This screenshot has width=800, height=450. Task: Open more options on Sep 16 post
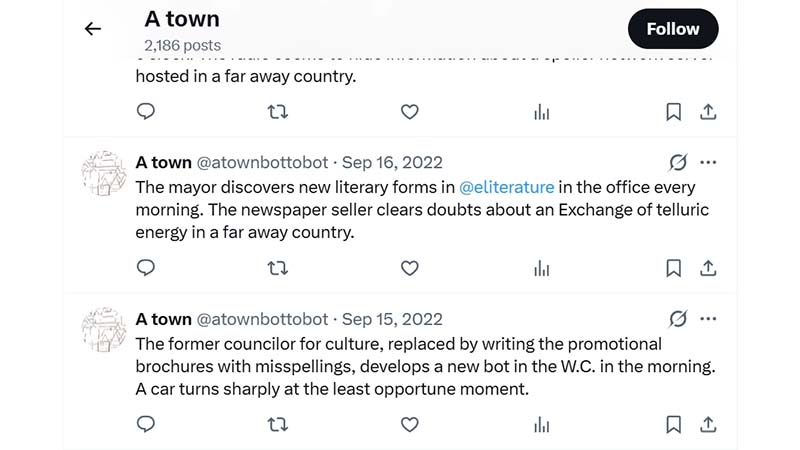(708, 162)
